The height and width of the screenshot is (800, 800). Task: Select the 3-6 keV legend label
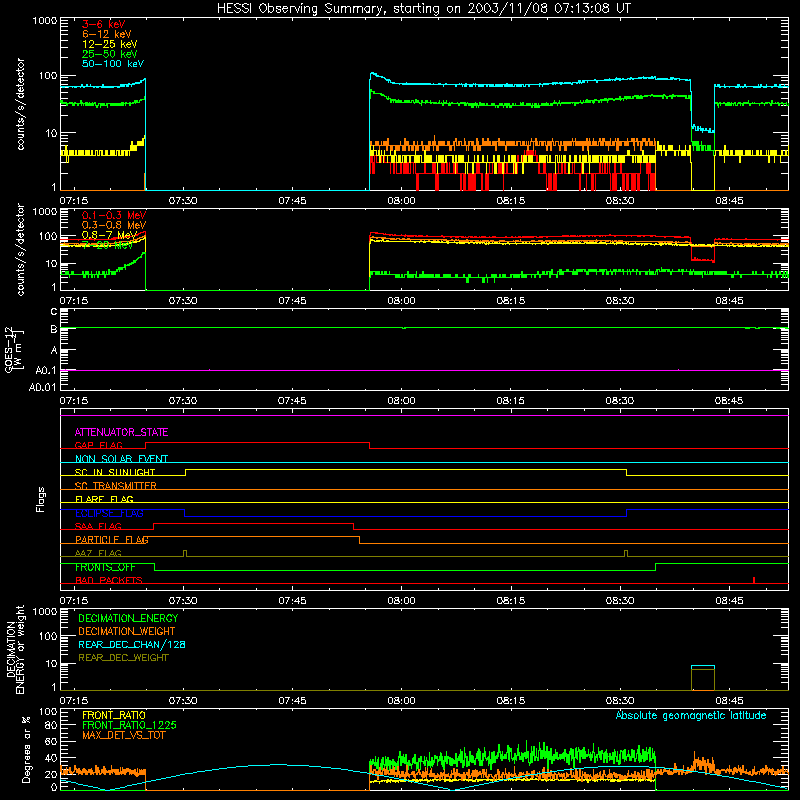[104, 24]
